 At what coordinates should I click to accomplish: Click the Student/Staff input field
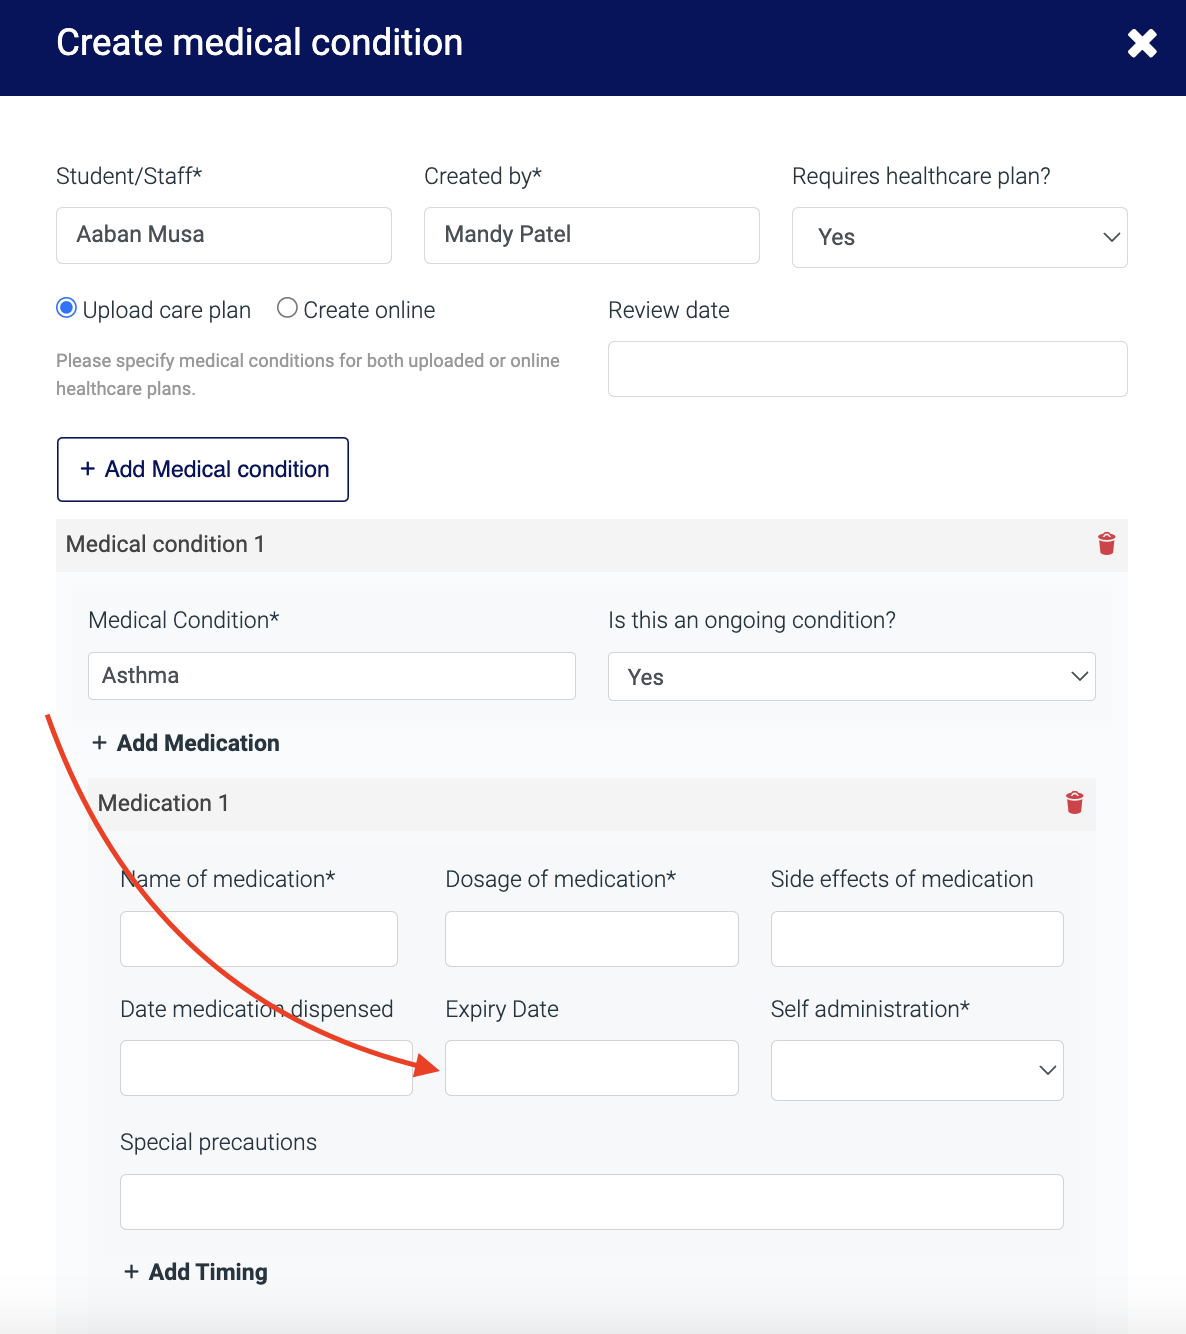[223, 235]
